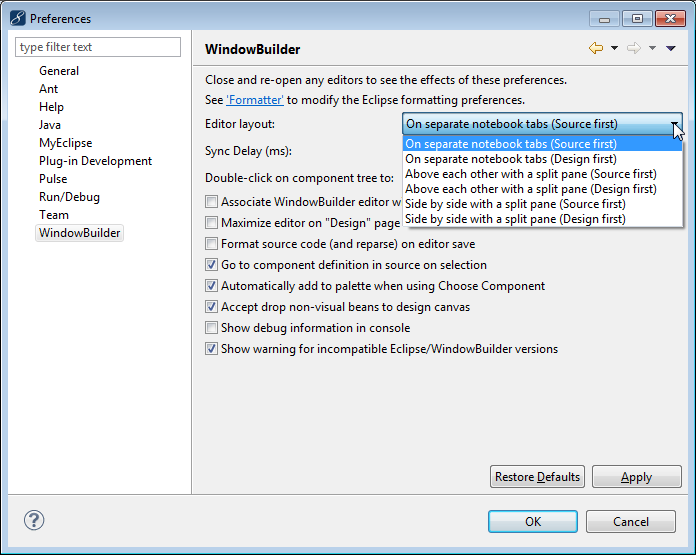Open the 'Formatter' preferences link
This screenshot has height=555, width=696.
(255, 100)
